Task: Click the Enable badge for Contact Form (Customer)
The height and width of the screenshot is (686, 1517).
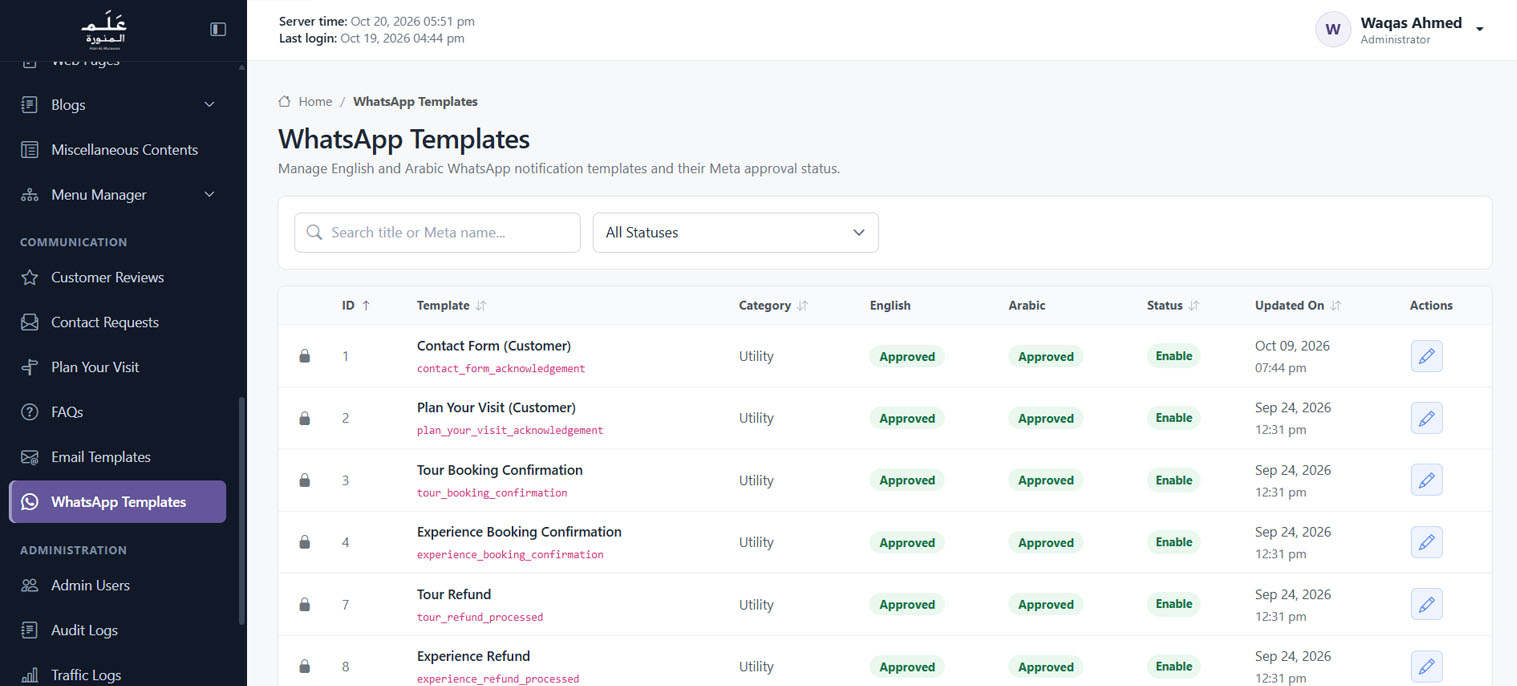Action: coord(1174,356)
